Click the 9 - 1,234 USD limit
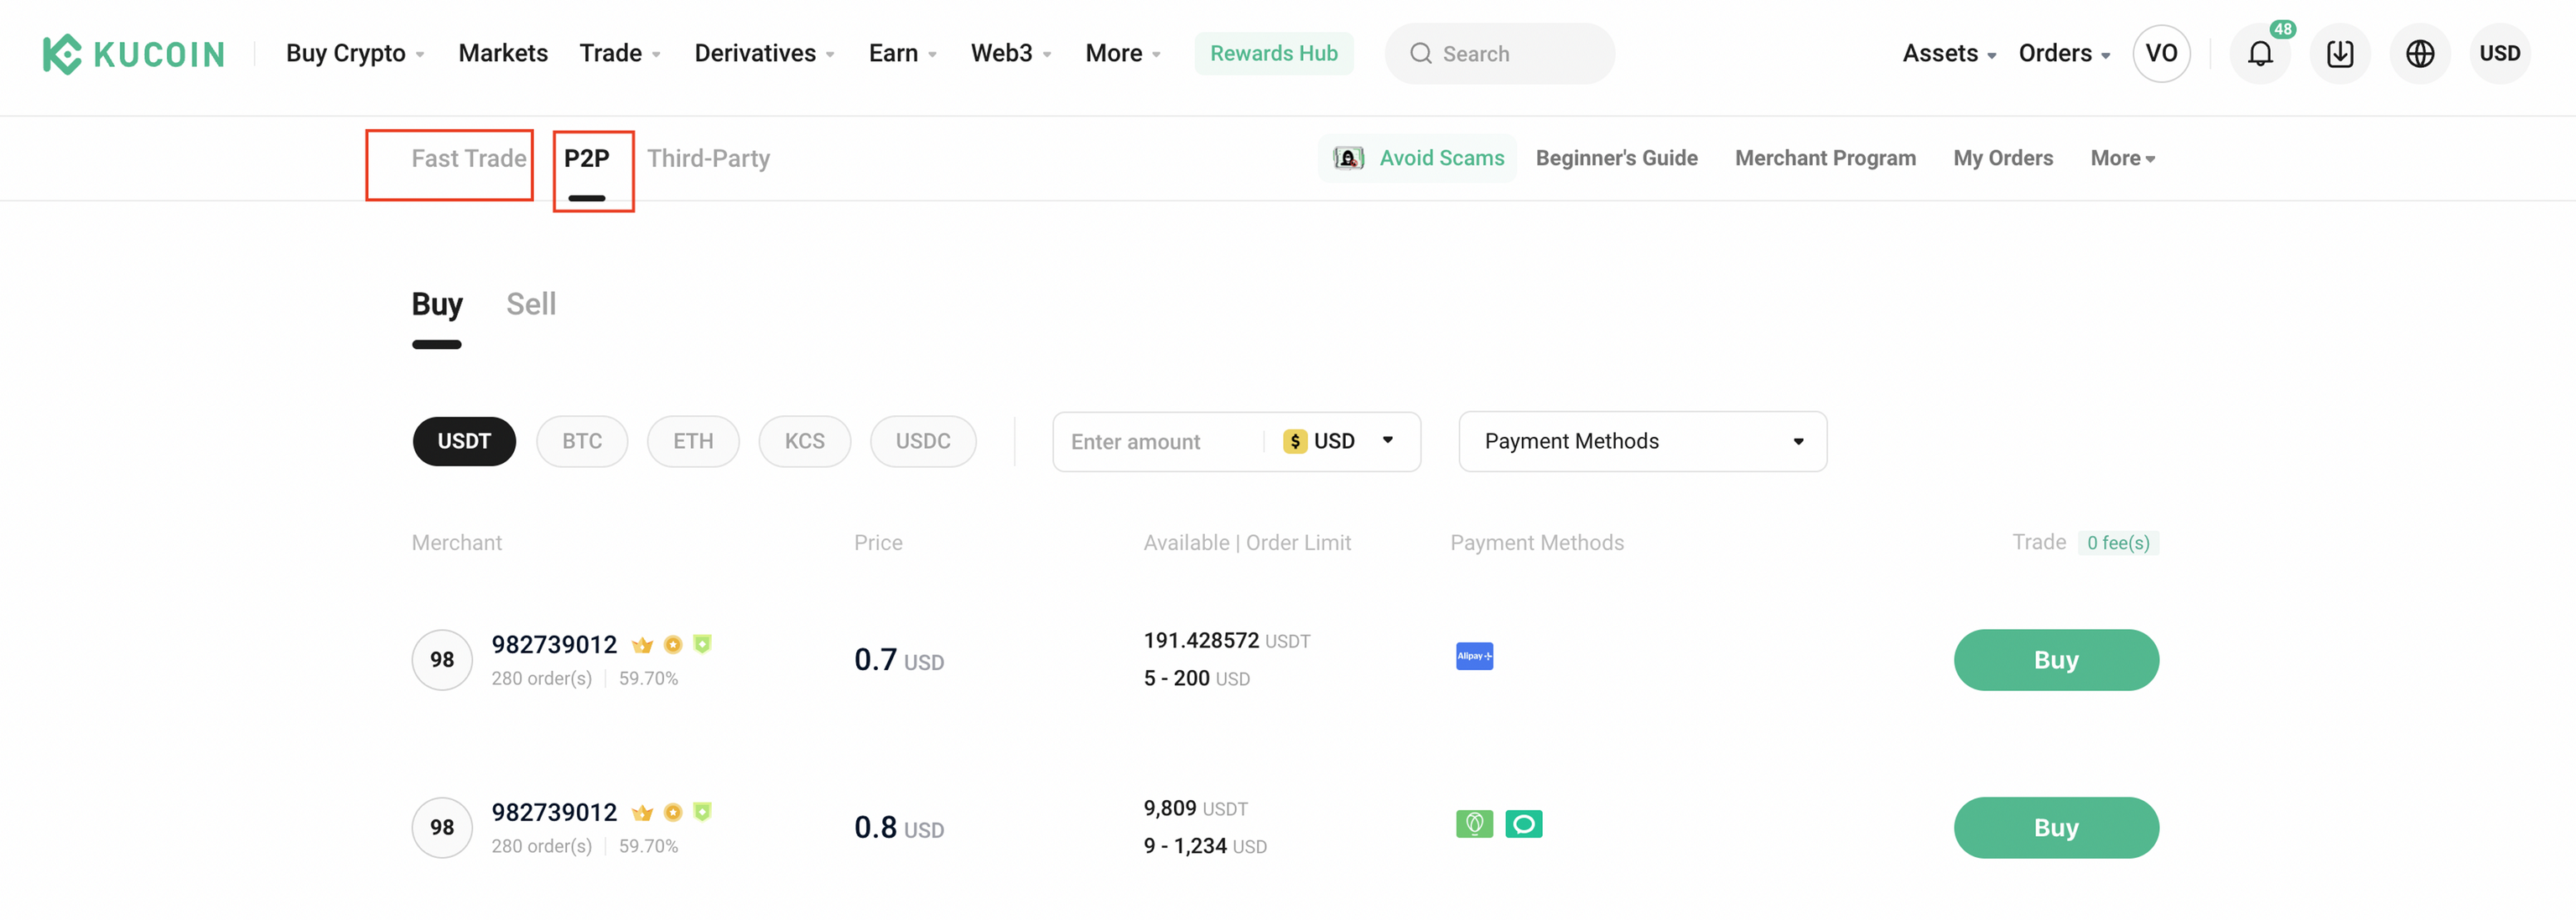Screen dimensions: 2576x920 click(x=1204, y=846)
